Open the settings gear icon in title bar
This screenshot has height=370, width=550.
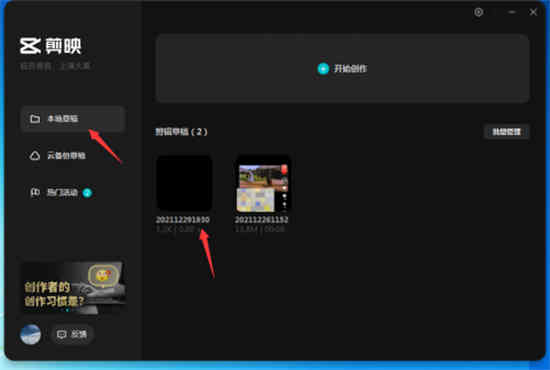[478, 12]
